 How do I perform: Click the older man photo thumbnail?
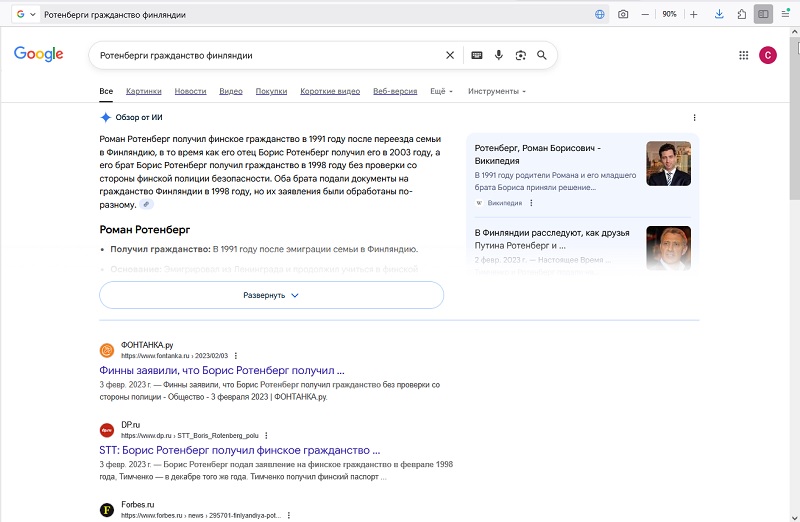click(x=668, y=248)
